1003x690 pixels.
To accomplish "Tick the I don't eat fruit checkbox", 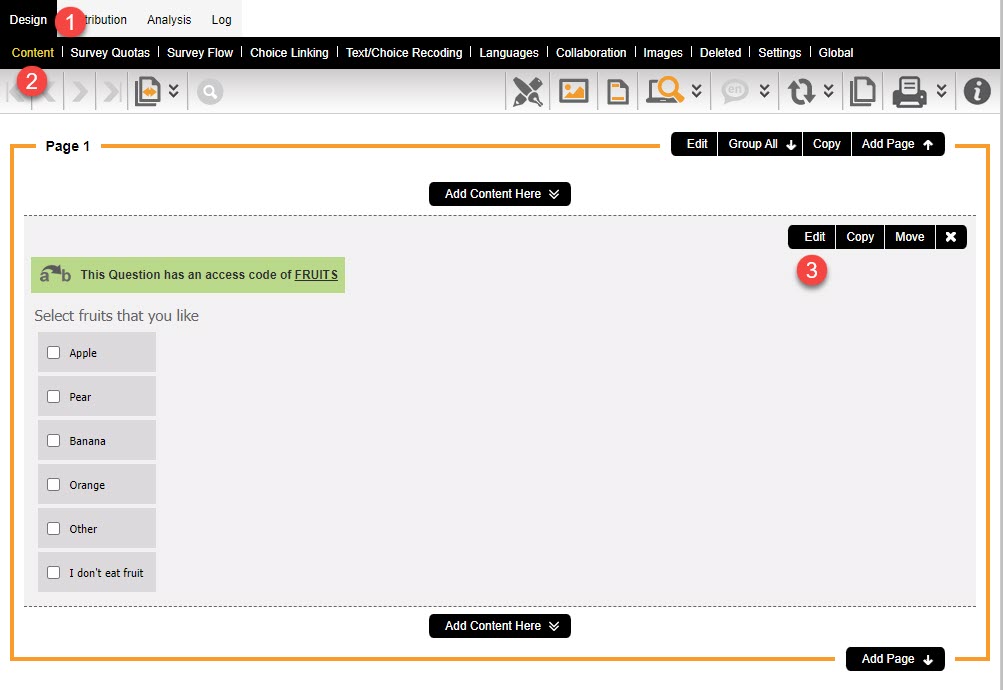I will [54, 572].
